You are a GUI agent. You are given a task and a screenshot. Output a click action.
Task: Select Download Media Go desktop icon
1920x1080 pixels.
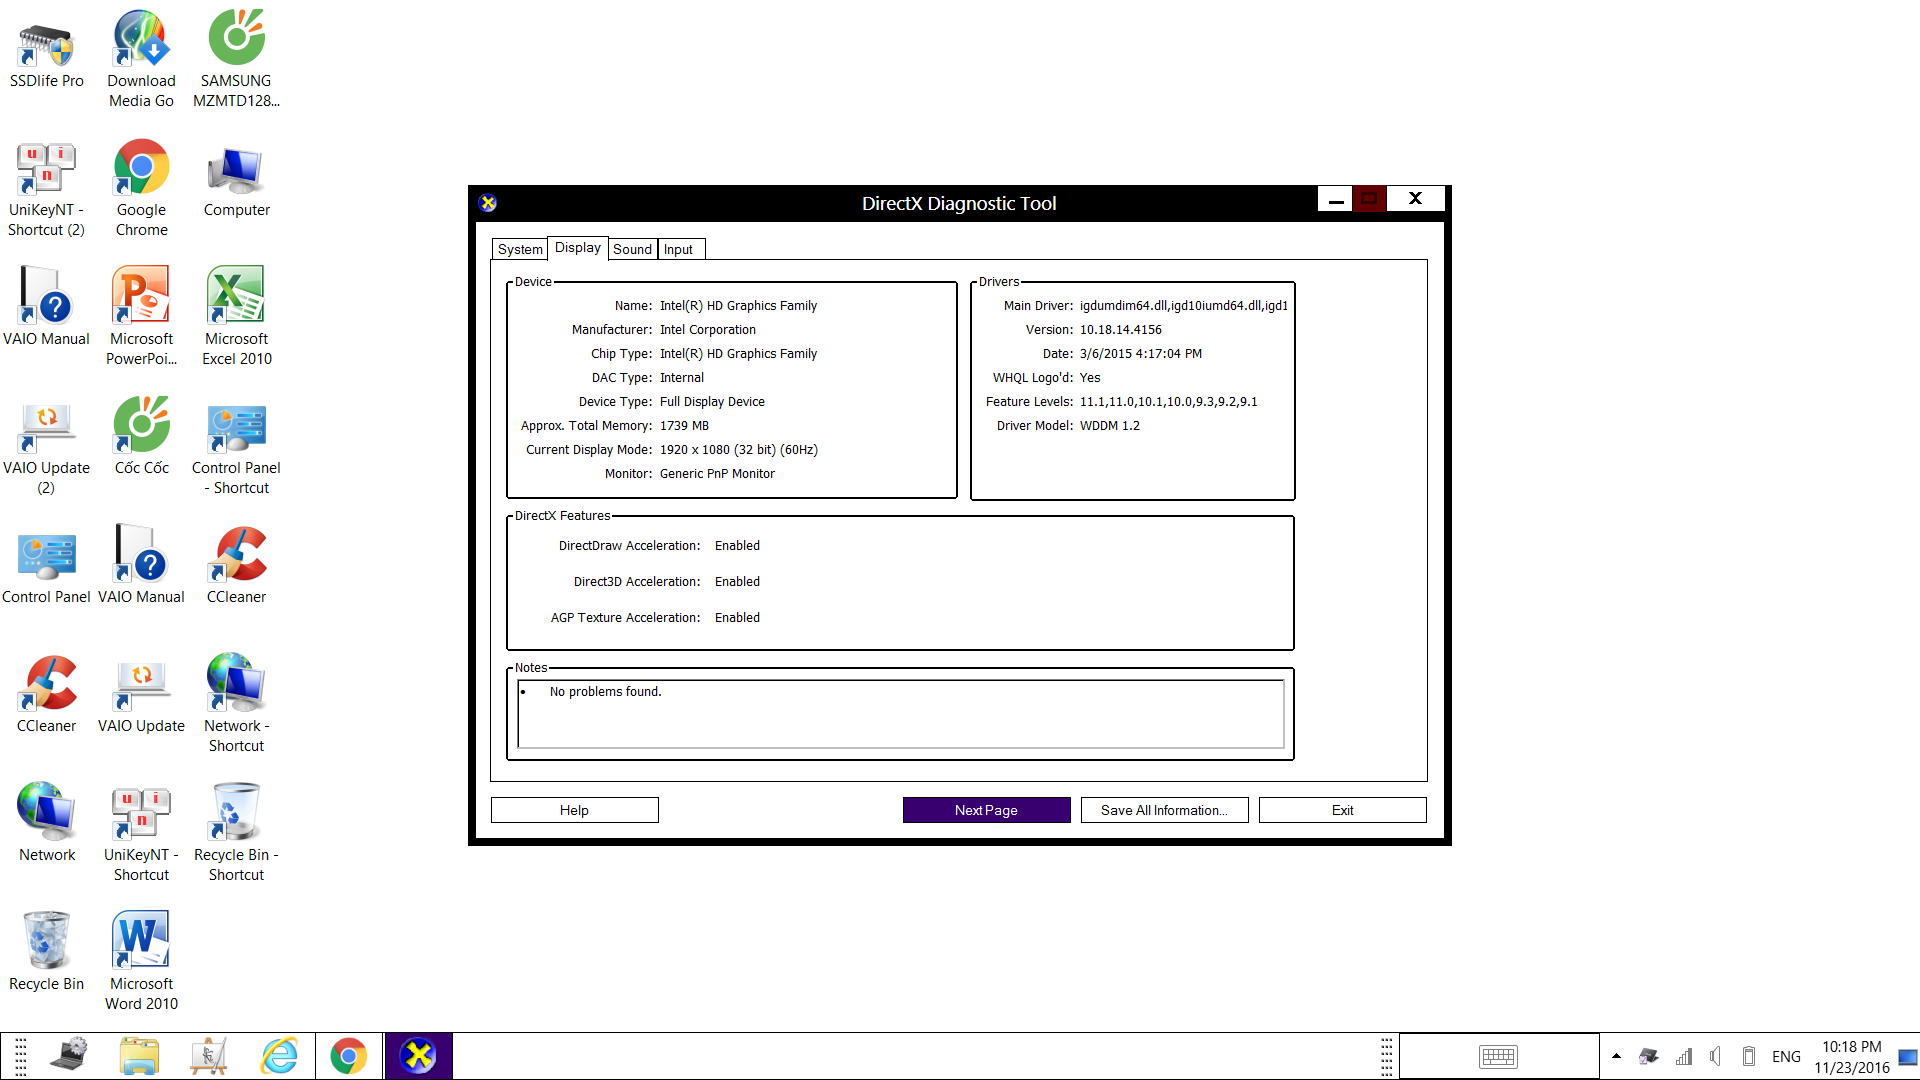pyautogui.click(x=141, y=58)
